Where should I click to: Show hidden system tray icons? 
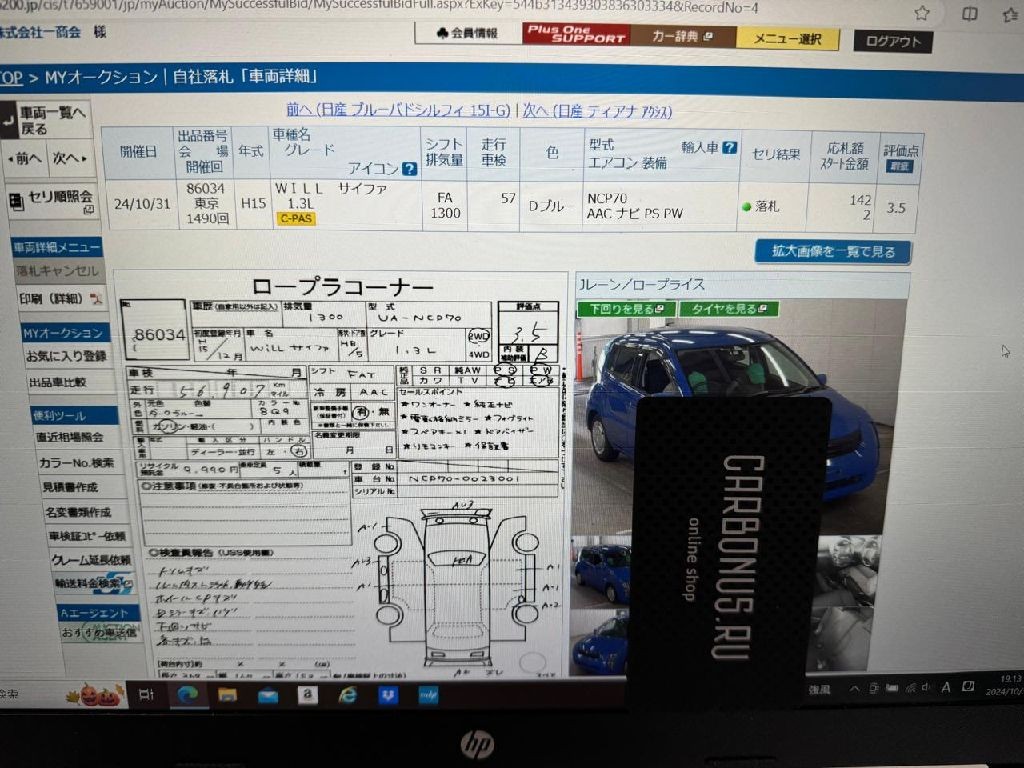(854, 688)
